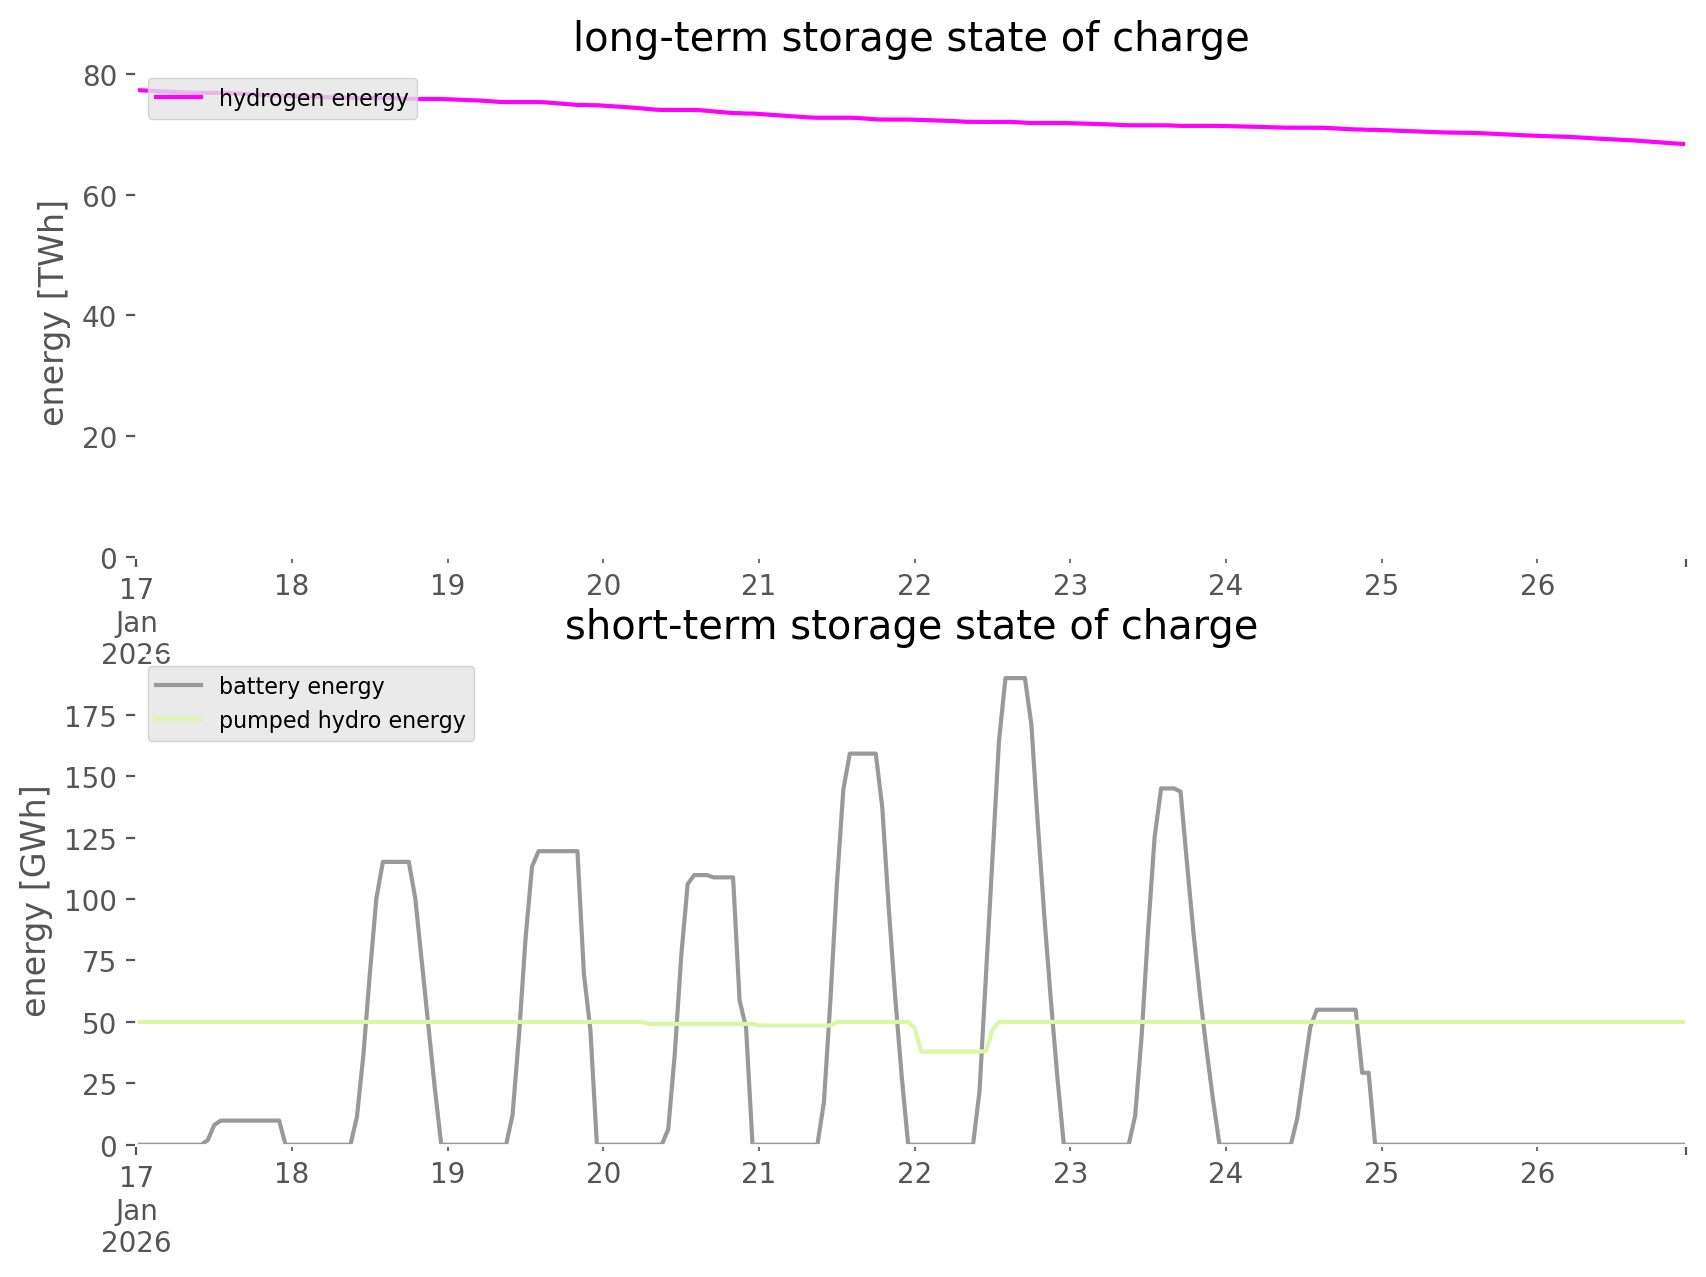Viewport: 1706px width, 1277px height.
Task: Select the "pumped hydro energy" legend label
Action: 342,720
